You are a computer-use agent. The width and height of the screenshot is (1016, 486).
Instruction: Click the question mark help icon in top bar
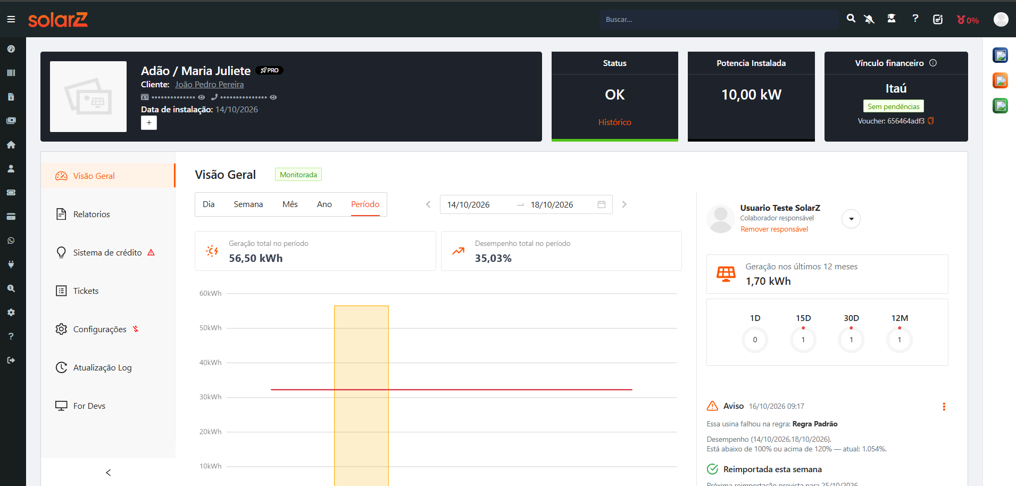click(x=915, y=19)
